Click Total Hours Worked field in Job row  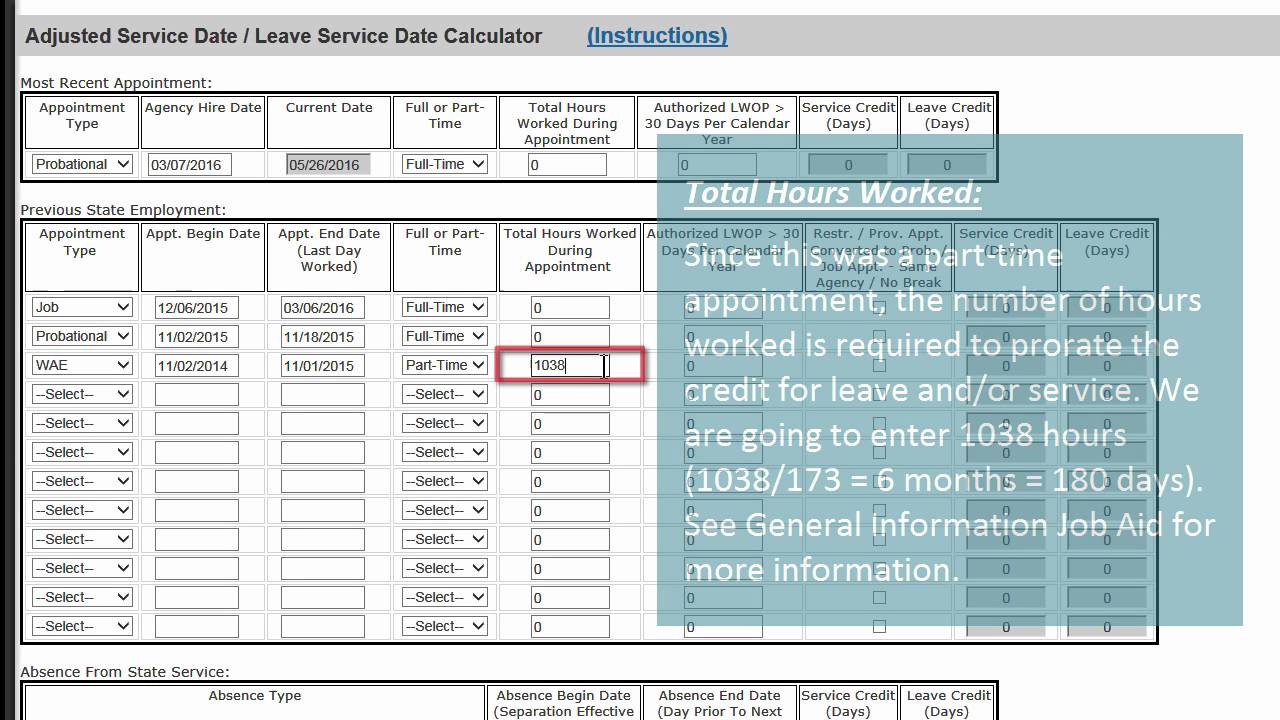pyautogui.click(x=570, y=308)
